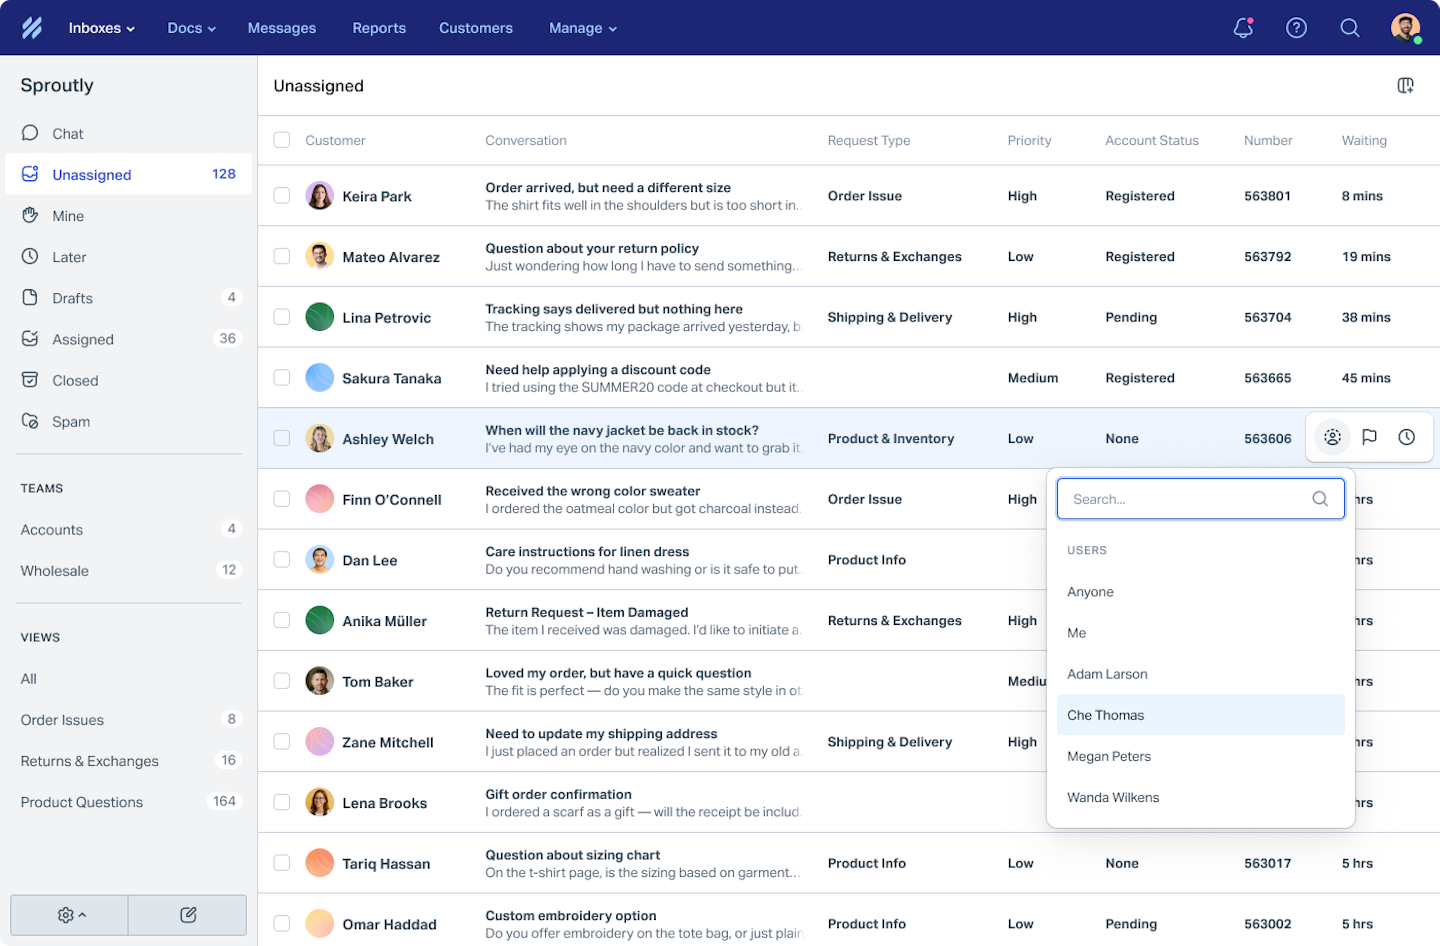Check the Mateo Alvarez row checkbox
The image size is (1440, 946).
coord(282,256)
